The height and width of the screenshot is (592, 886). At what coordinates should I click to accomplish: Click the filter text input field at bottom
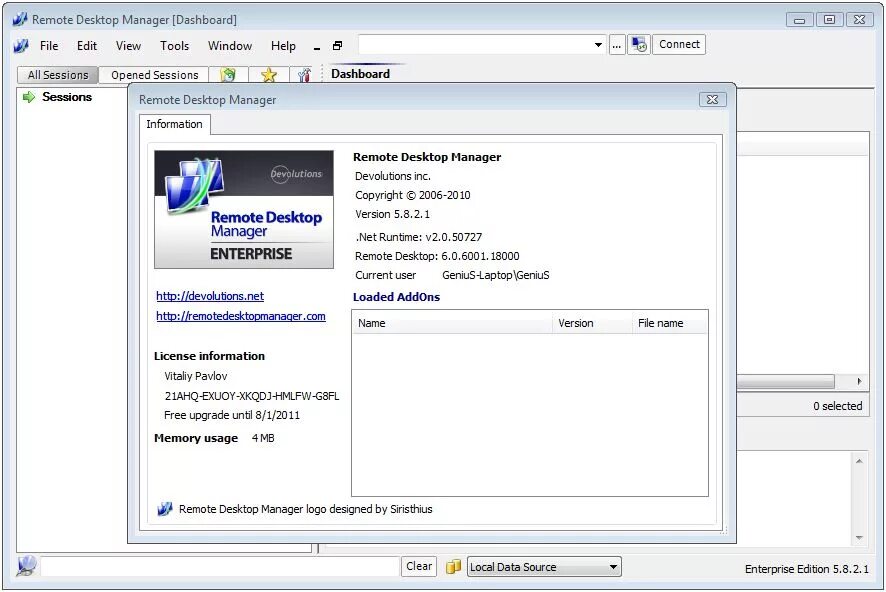coord(220,567)
